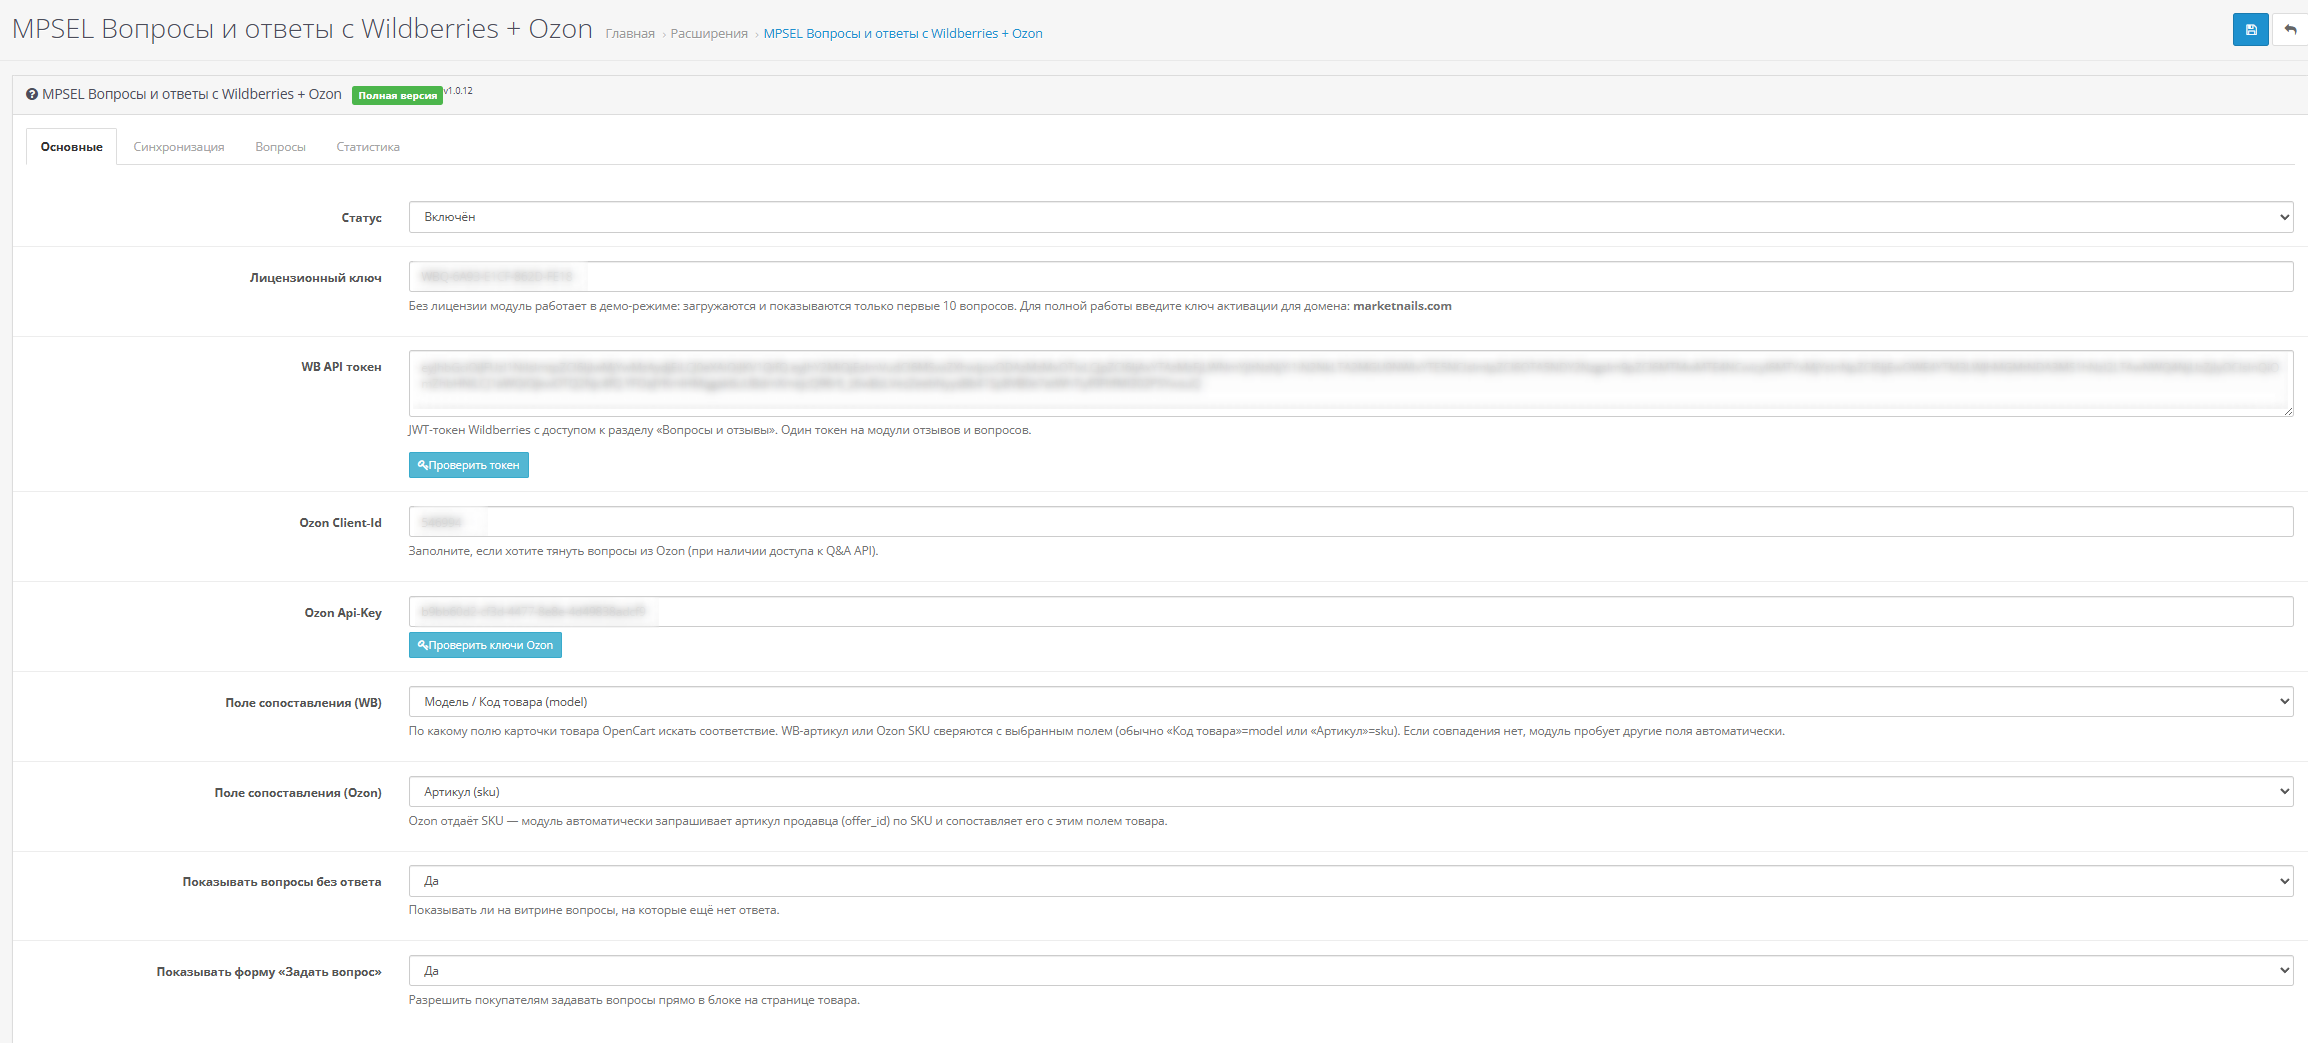Click the hint starting with Ozon отдаёт SKU
The image size is (2308, 1043).
[788, 821]
